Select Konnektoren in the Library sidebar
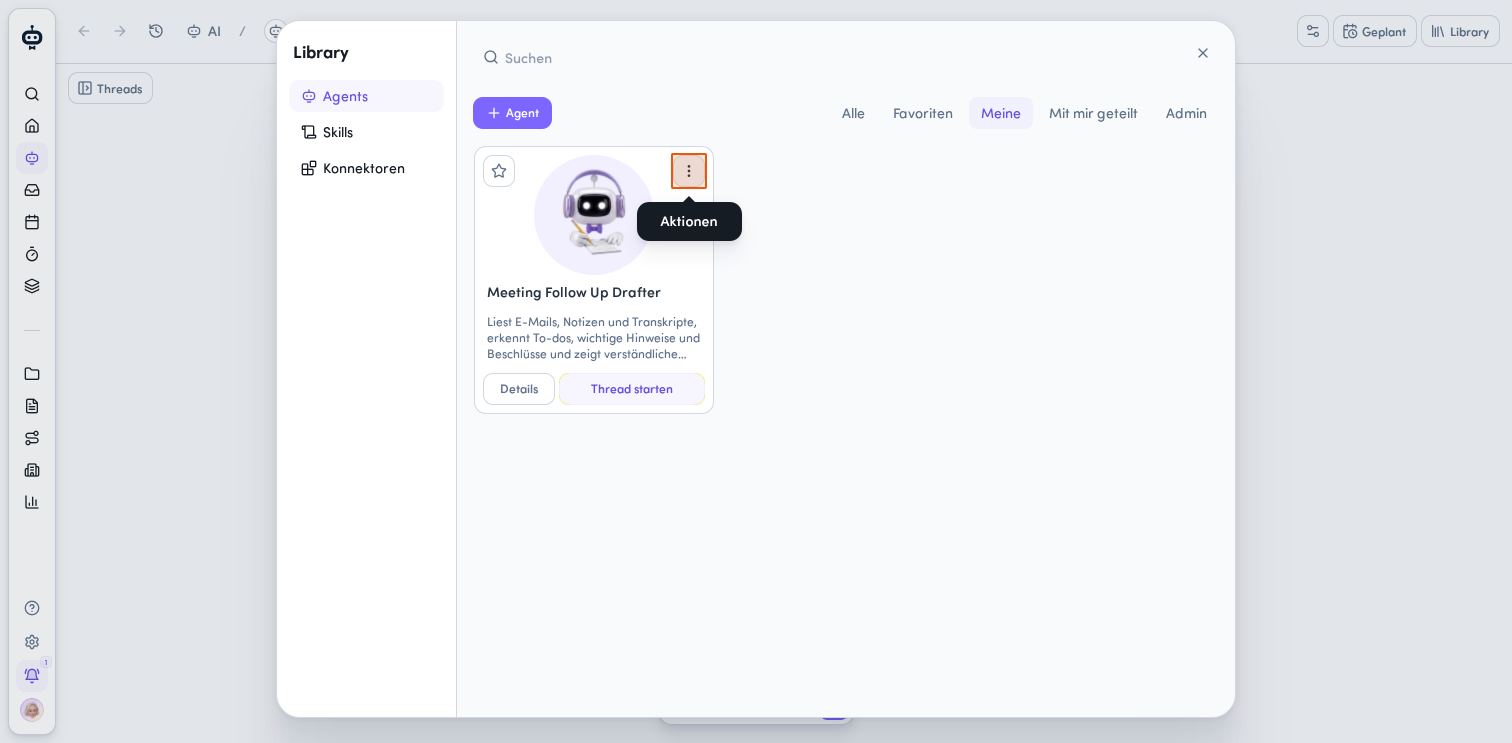This screenshot has width=1512, height=743. [x=366, y=168]
